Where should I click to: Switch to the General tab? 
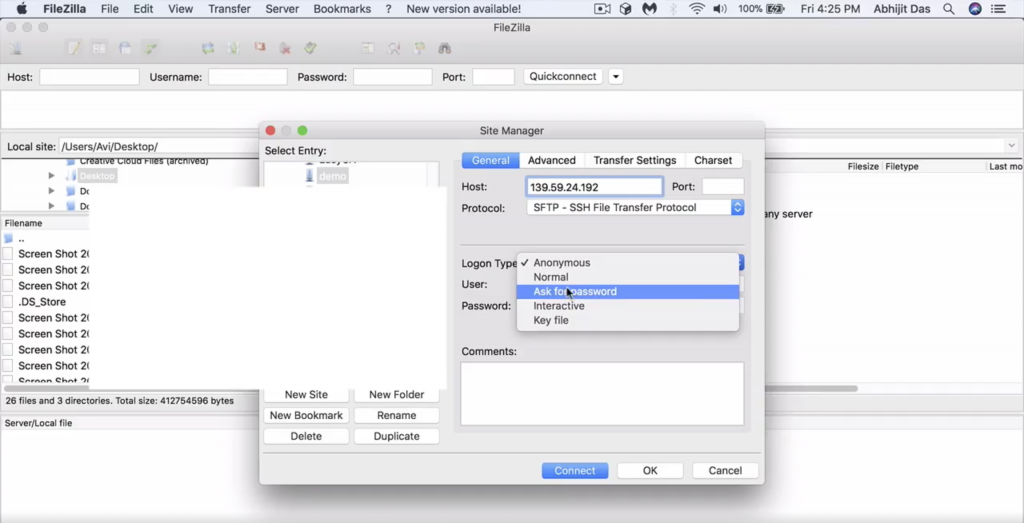[490, 160]
